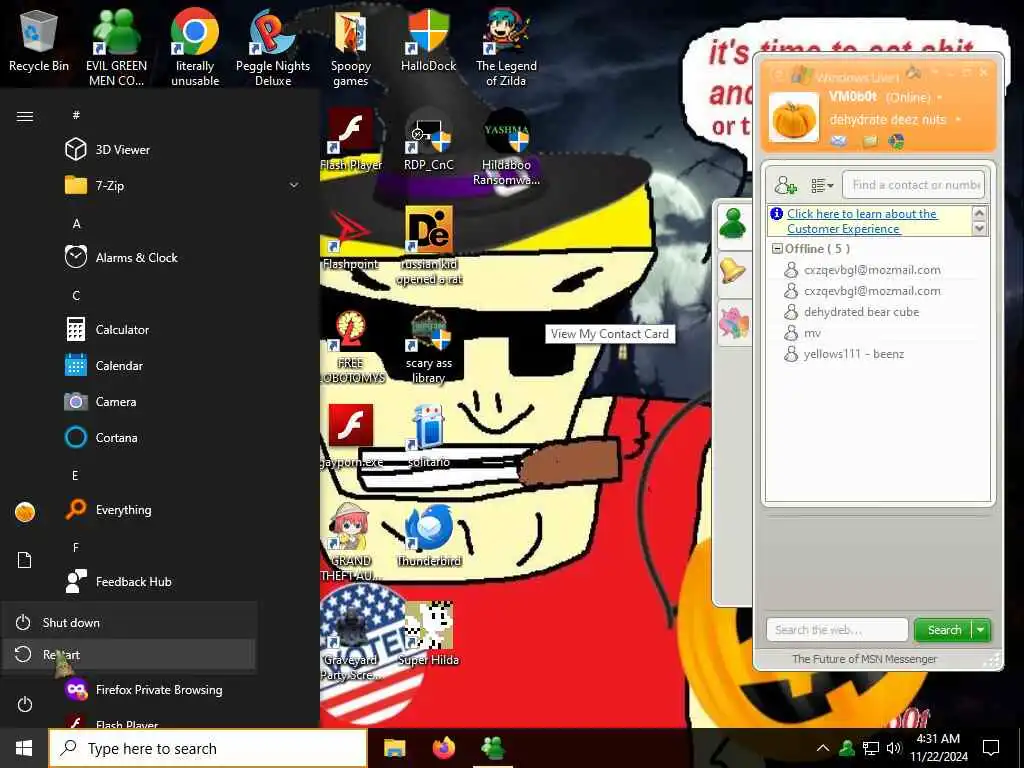Open the Recycle Bin desktop icon
Screen dimensions: 1024x768
(39, 42)
